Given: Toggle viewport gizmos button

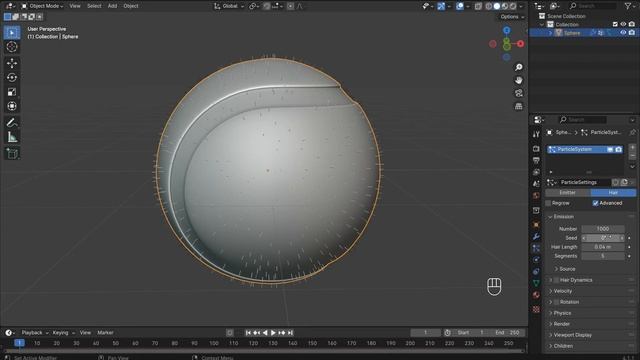Looking at the screenshot, I should pyautogui.click(x=441, y=6).
